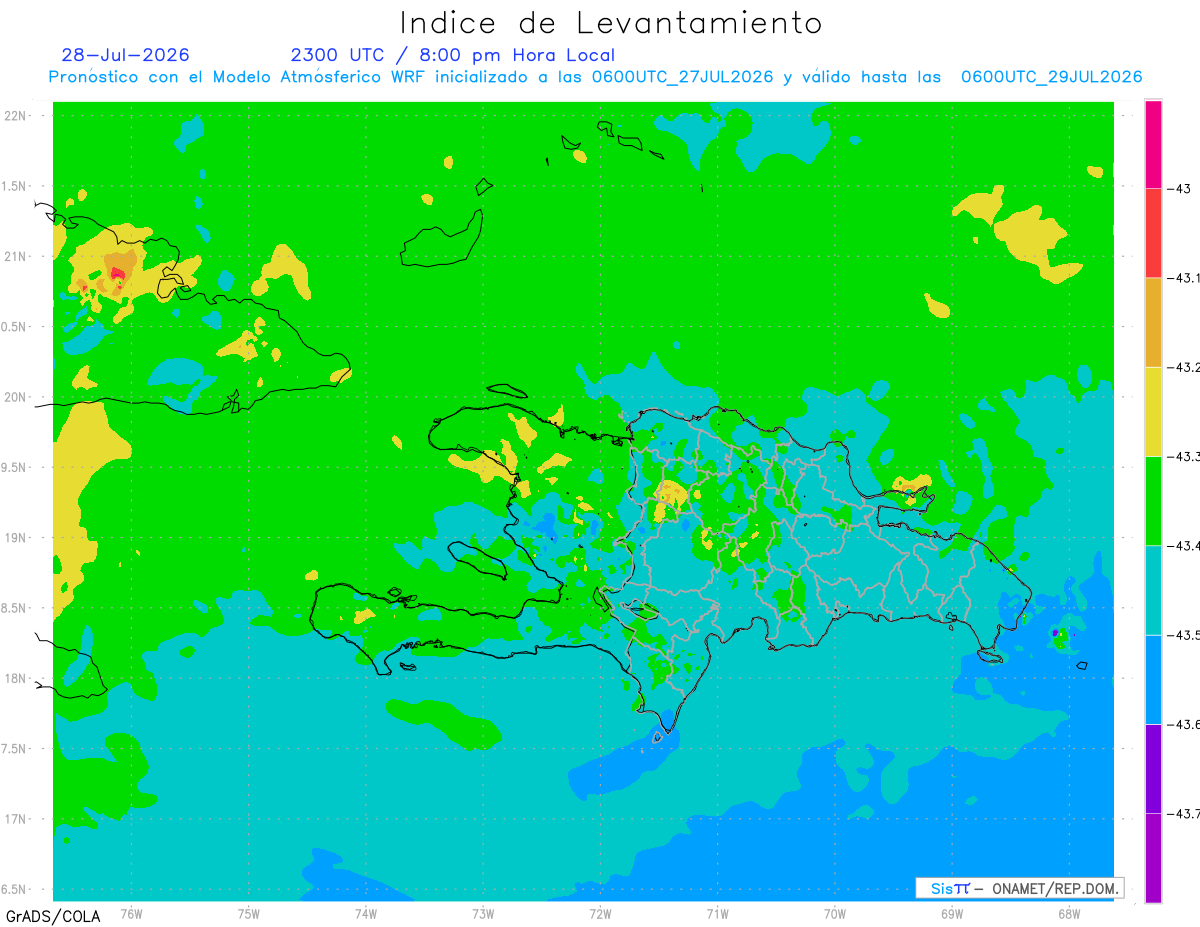Click the '-43.5' legend value
Image resolution: width=1200 pixels, height=927 pixels.
(1183, 635)
